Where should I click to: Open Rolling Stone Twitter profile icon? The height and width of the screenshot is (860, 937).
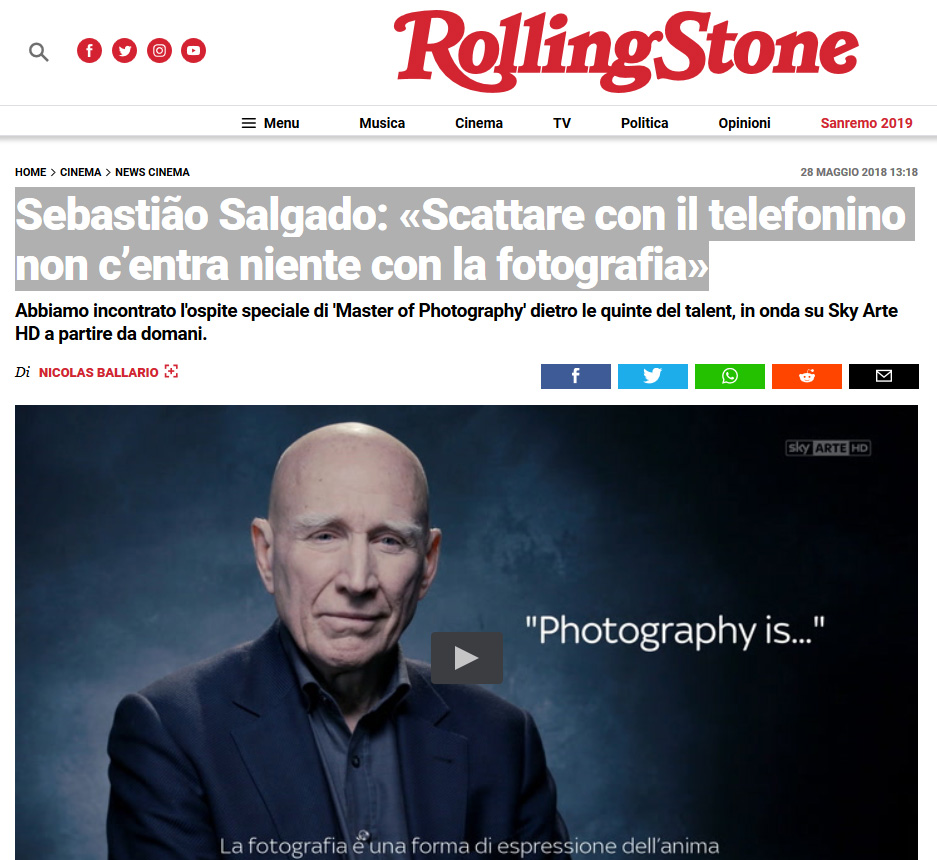click(x=124, y=51)
